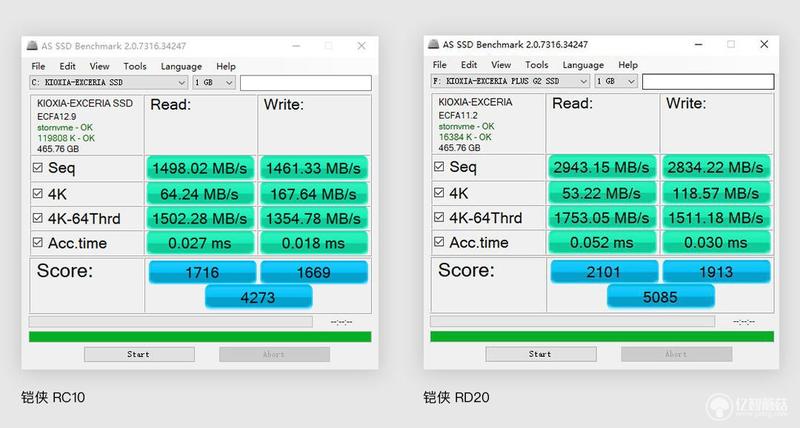
Task: Select 4K write value 167.64 MB/s
Action: point(314,194)
